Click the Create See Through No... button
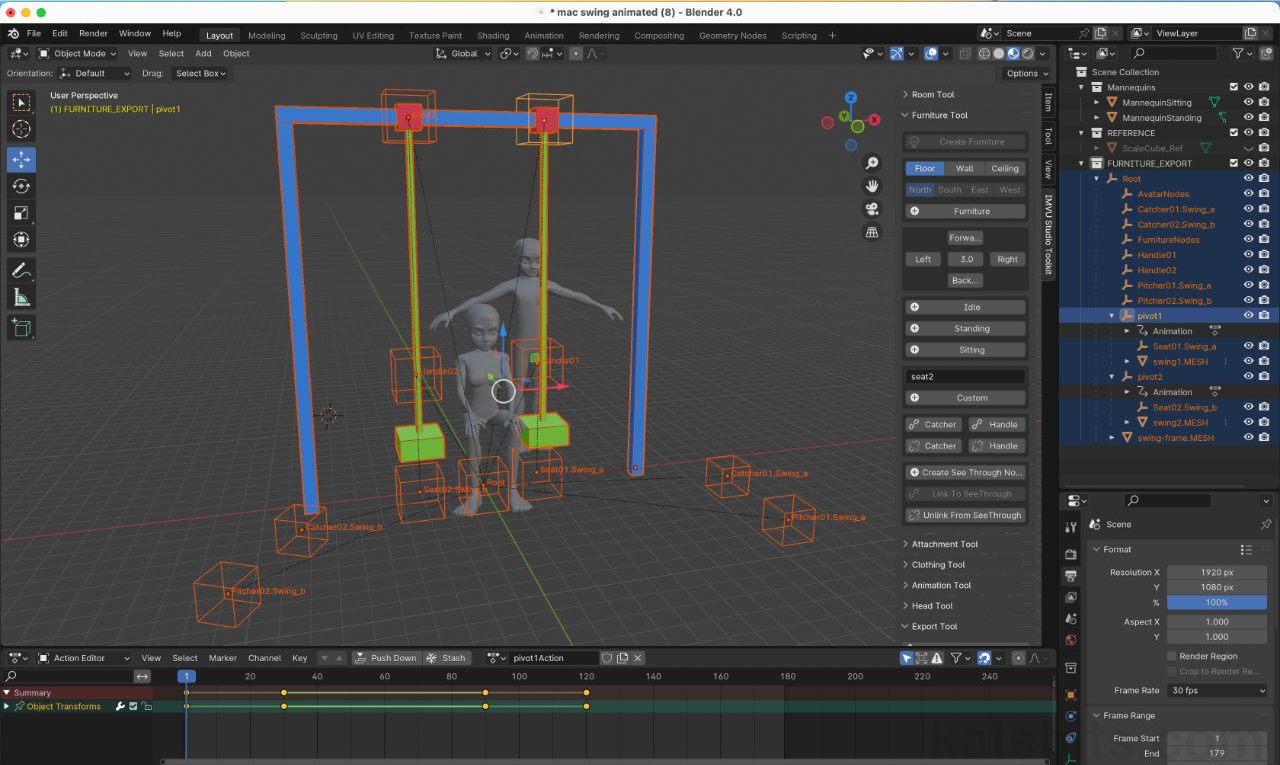The height and width of the screenshot is (765, 1280). click(x=966, y=472)
